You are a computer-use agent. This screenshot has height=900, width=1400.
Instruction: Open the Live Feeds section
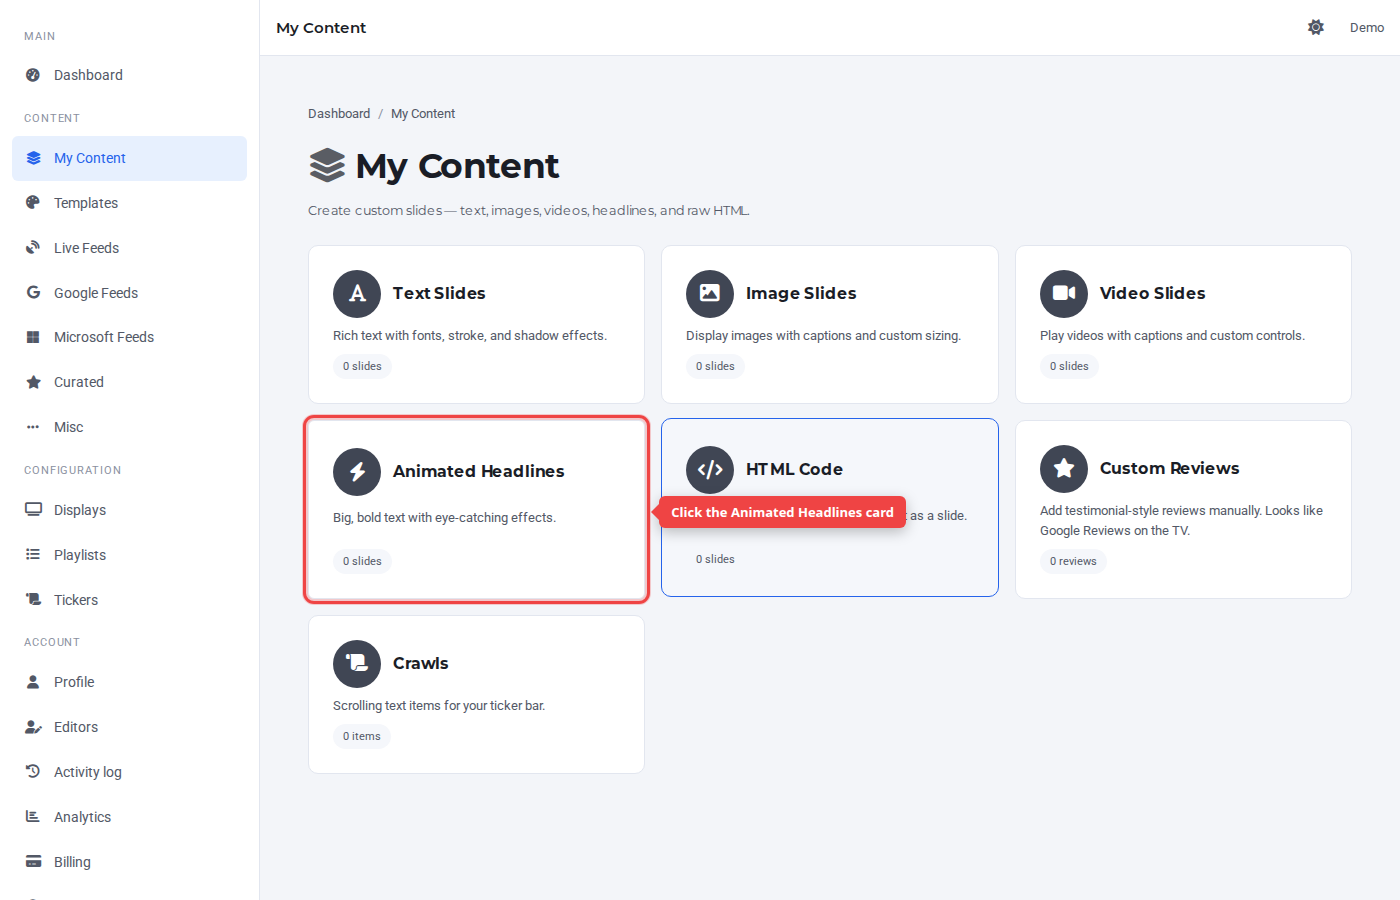pyautogui.click(x=130, y=248)
